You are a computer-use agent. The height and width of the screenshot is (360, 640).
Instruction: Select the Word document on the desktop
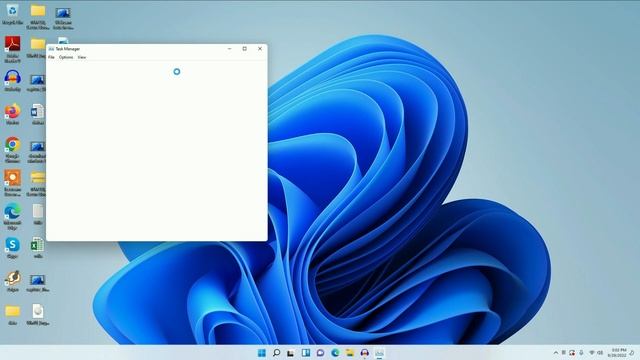coord(38,114)
